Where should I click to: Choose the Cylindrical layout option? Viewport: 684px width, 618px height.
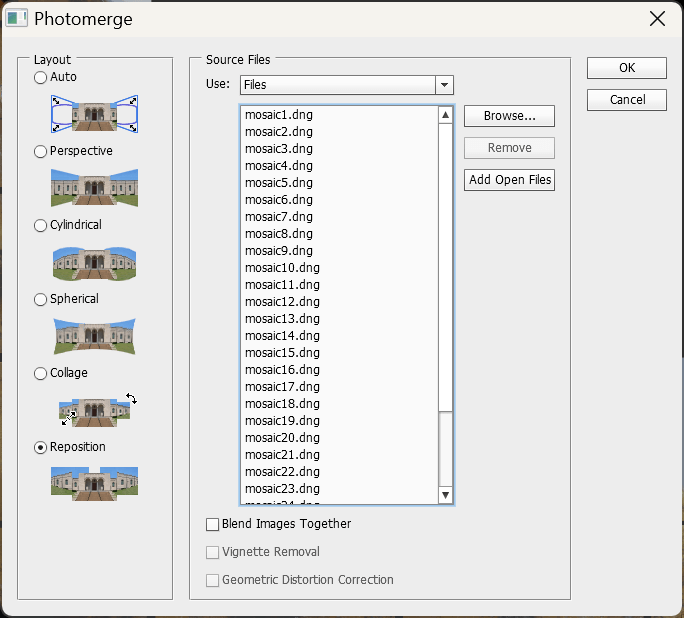pyautogui.click(x=41, y=225)
